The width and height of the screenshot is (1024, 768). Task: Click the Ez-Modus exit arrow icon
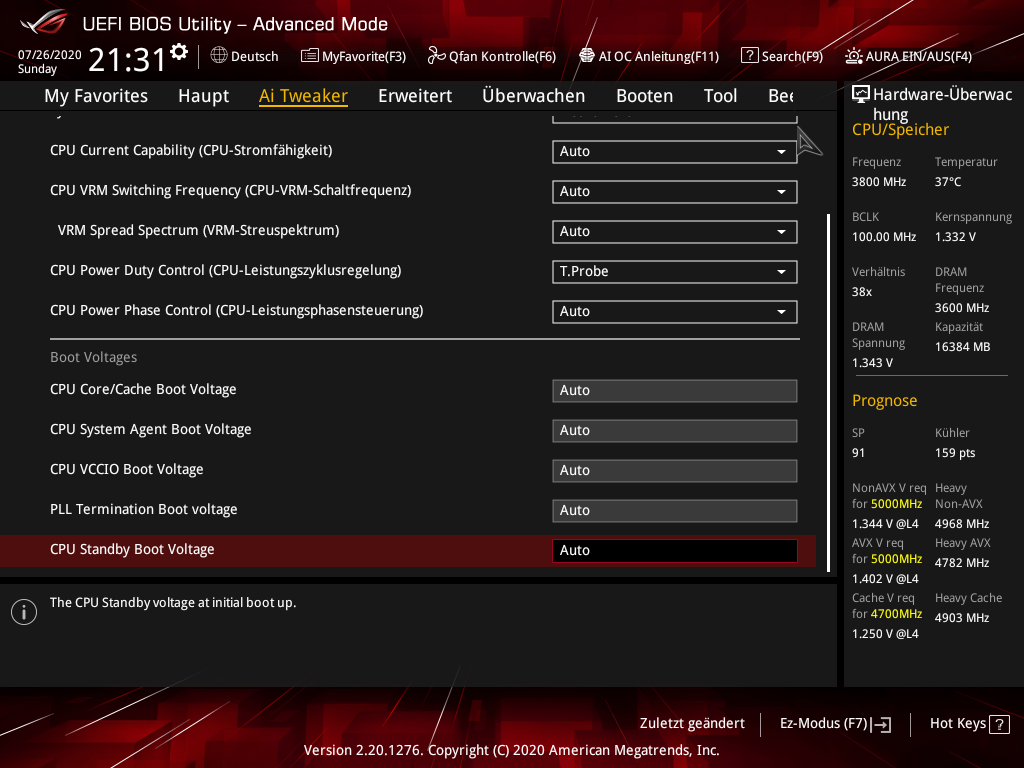click(x=881, y=724)
